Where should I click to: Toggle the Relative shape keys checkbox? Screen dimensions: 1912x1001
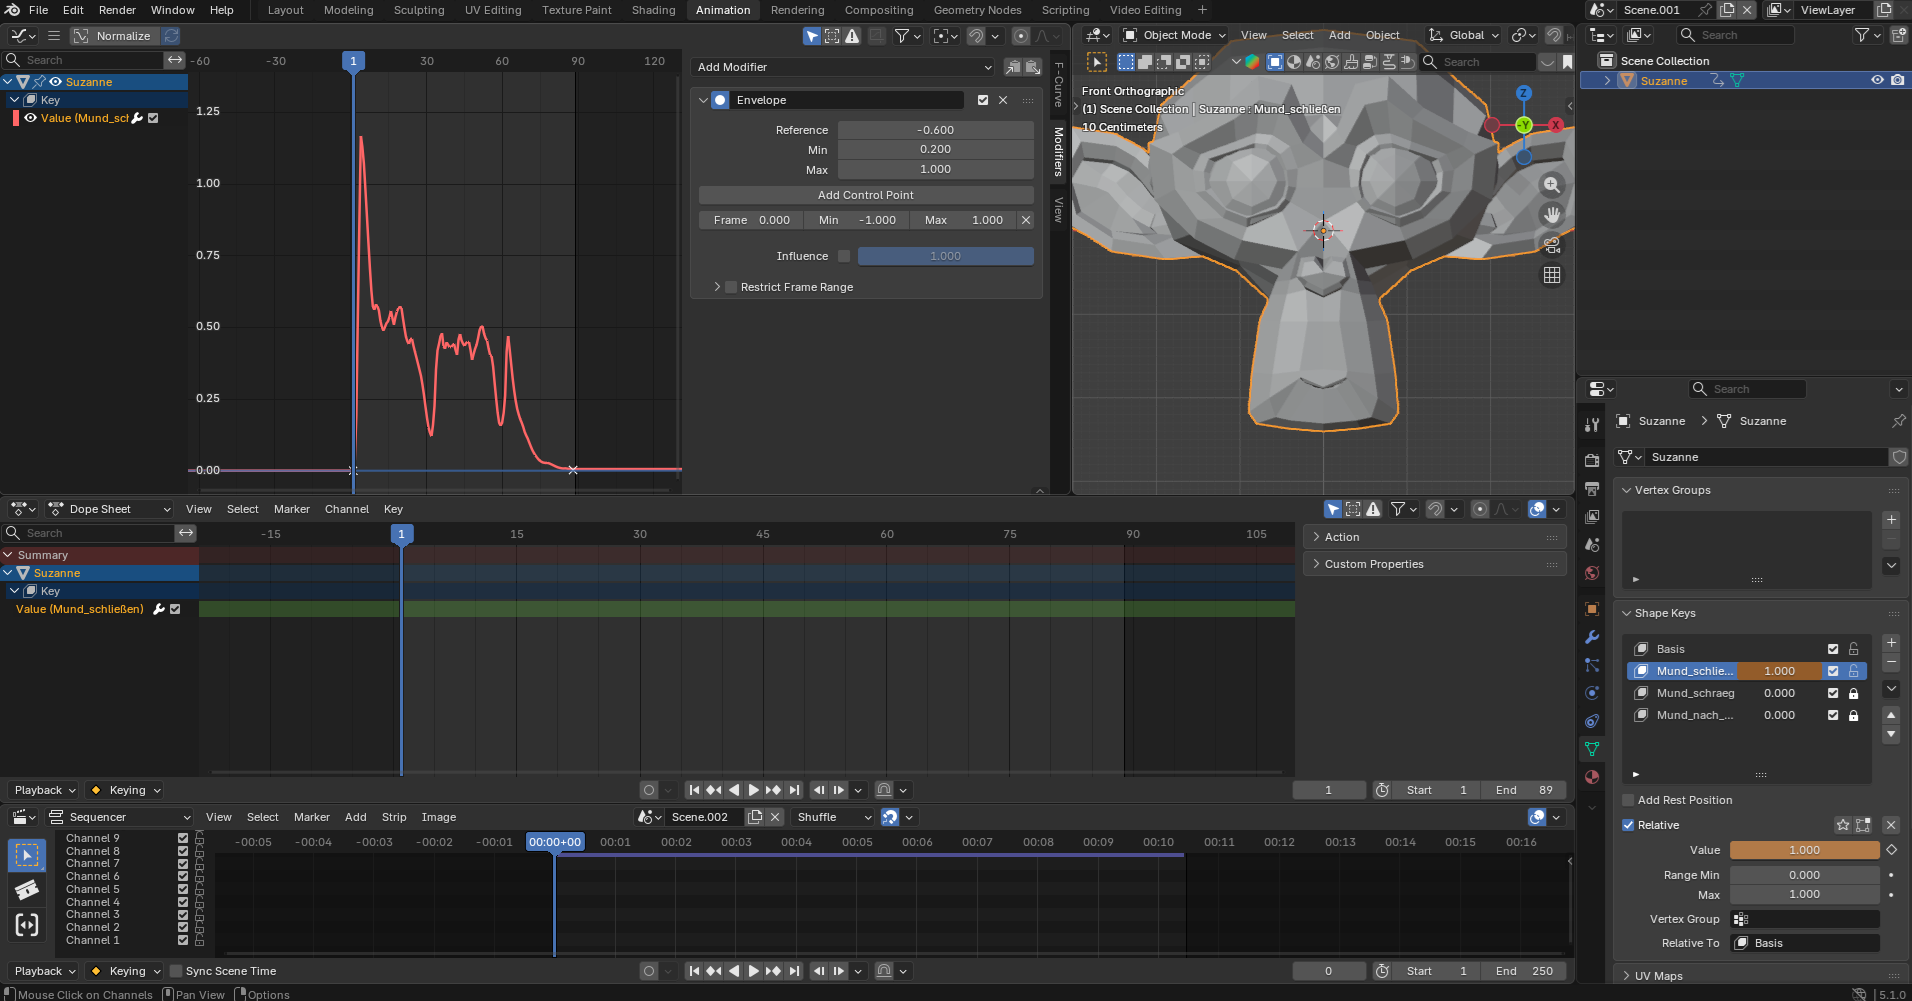(1628, 825)
